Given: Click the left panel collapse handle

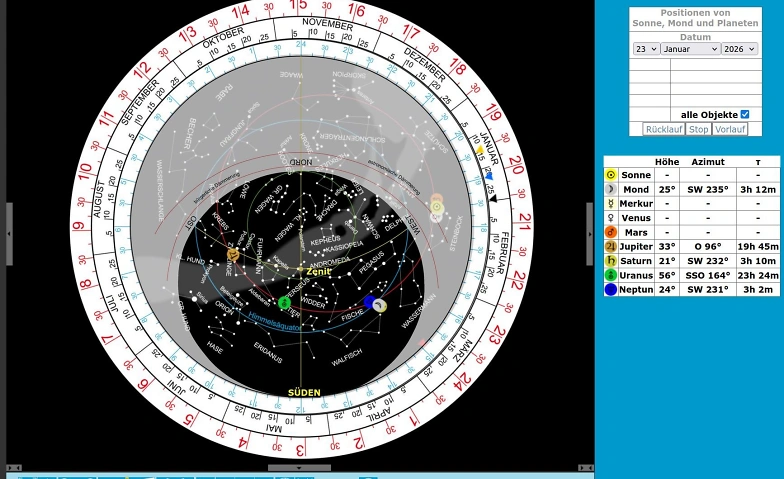Looking at the screenshot, I should coord(9,233).
